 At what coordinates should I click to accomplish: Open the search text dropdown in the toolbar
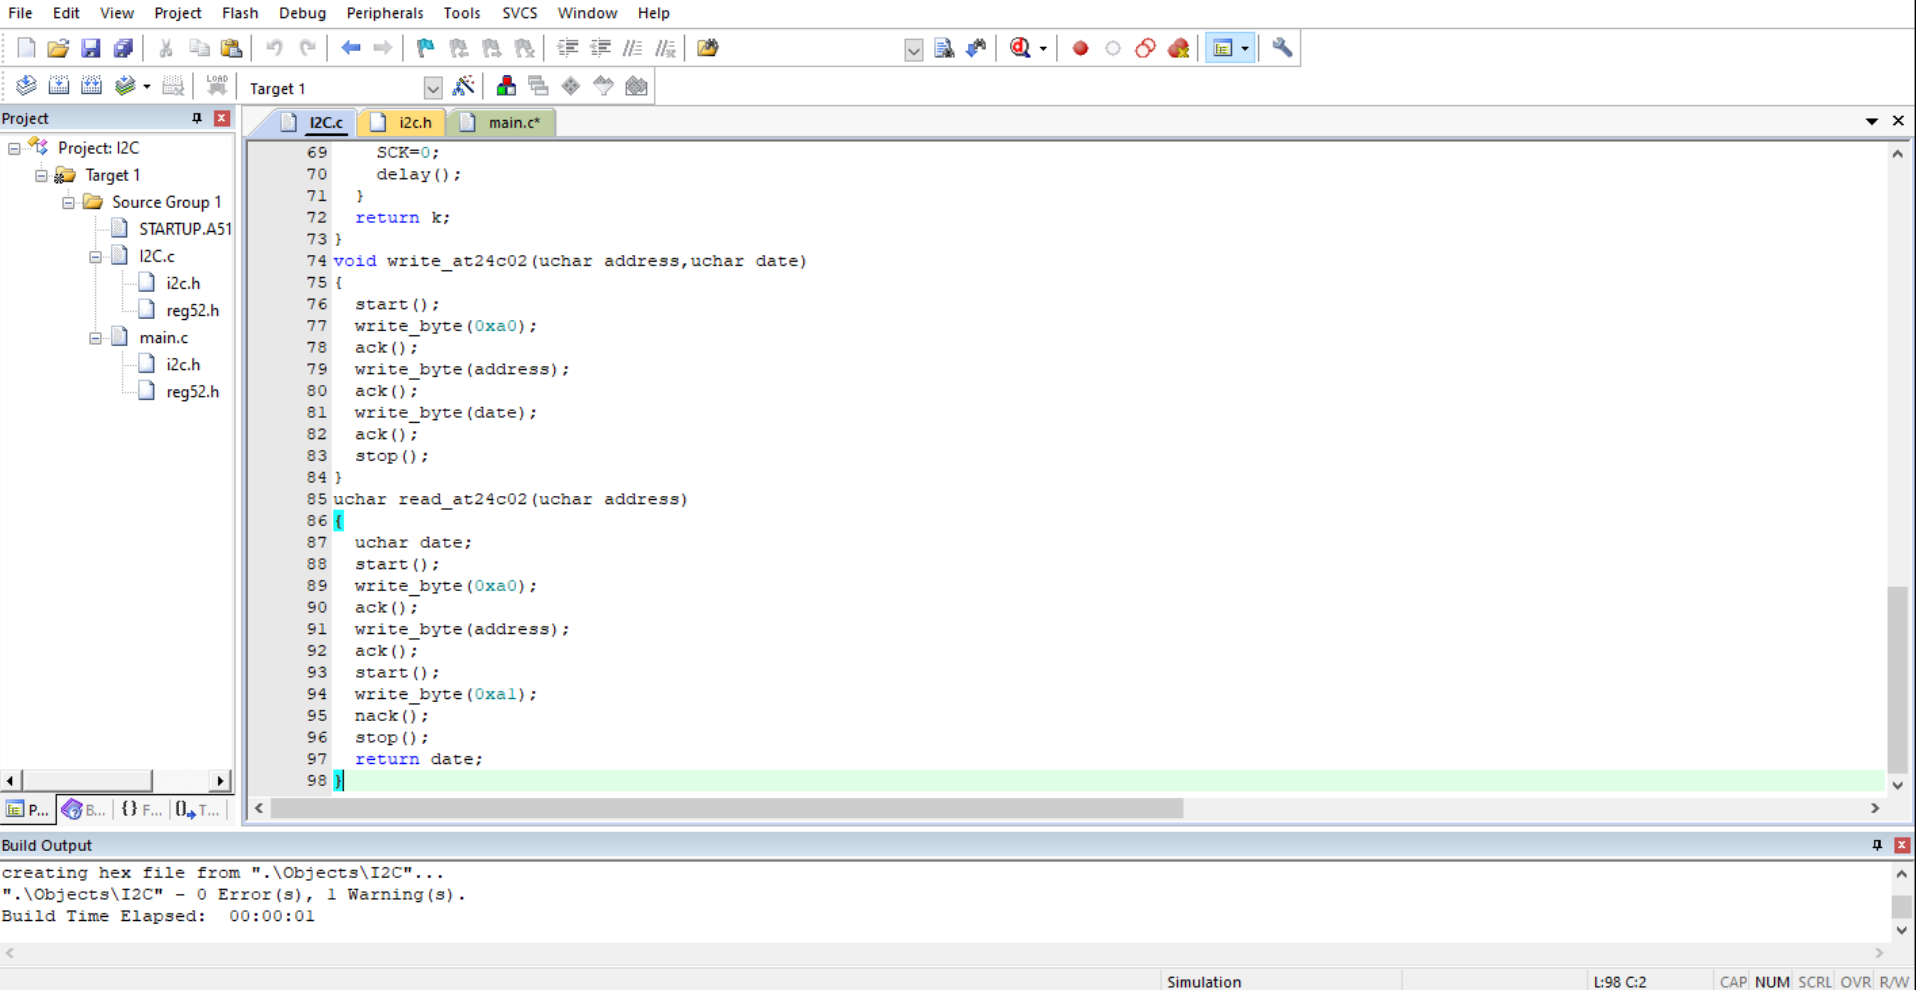pos(913,49)
